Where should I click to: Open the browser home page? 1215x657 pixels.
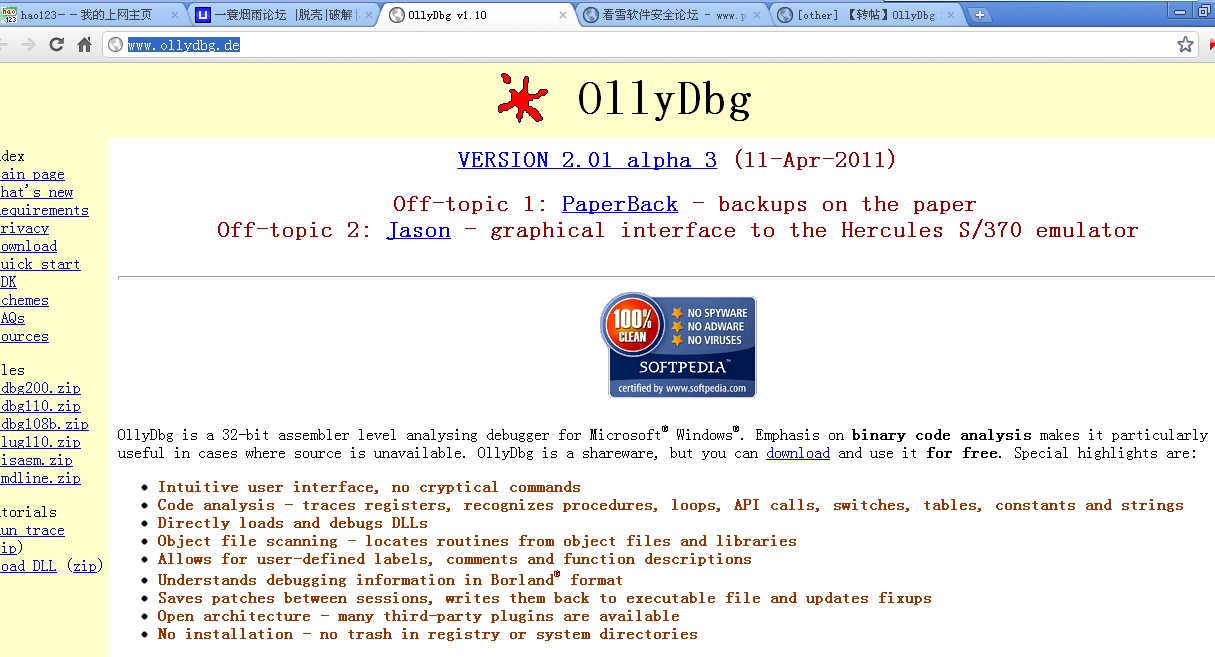(x=85, y=45)
